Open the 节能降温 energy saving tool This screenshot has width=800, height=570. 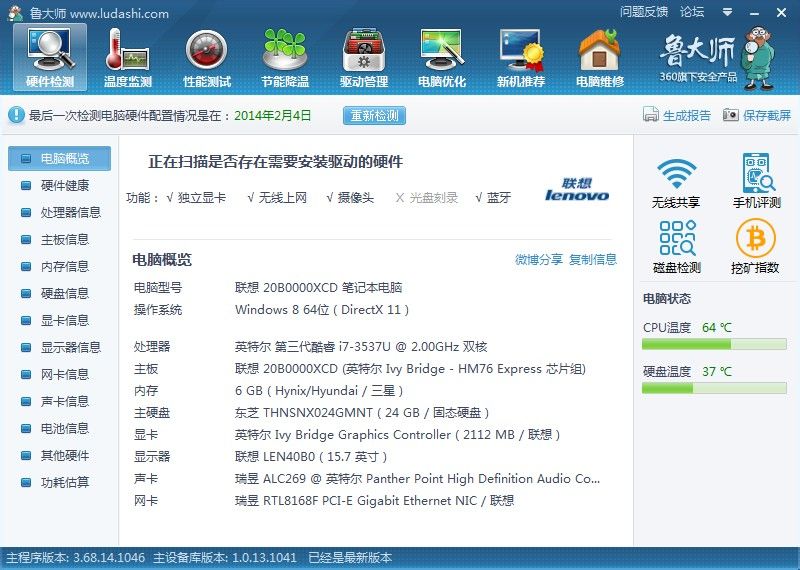click(x=285, y=57)
